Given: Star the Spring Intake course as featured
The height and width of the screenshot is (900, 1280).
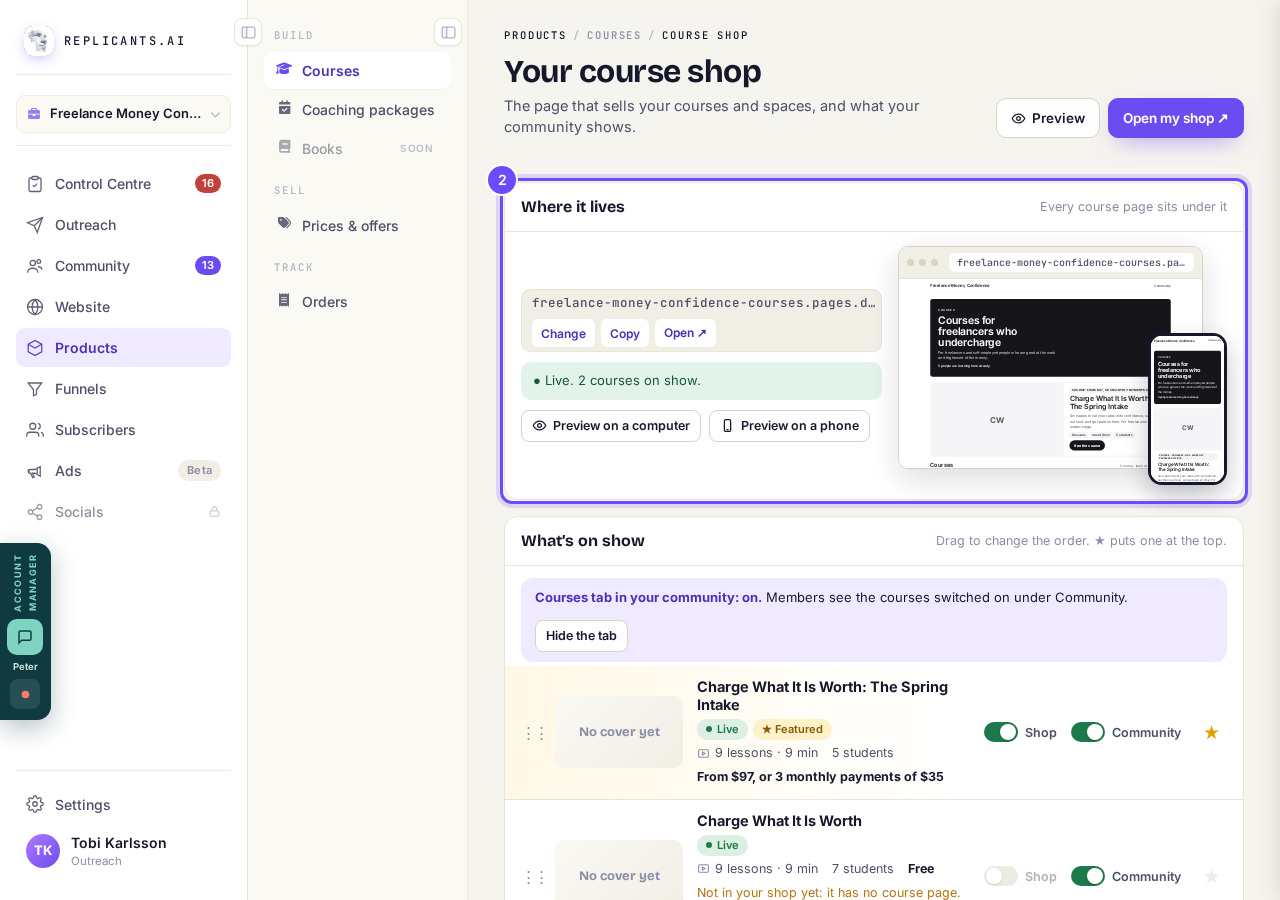Looking at the screenshot, I should coord(1211,732).
